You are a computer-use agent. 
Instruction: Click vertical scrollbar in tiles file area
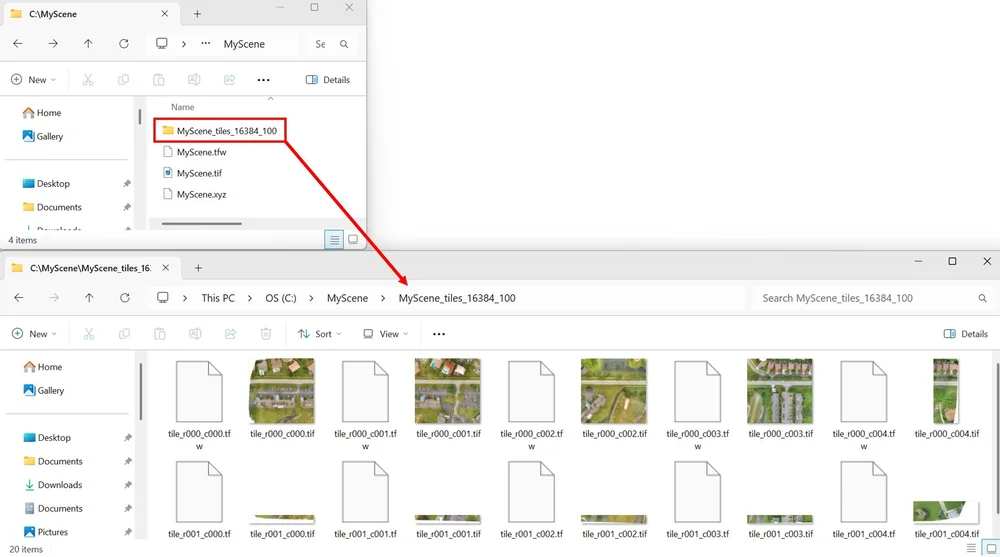point(997,440)
